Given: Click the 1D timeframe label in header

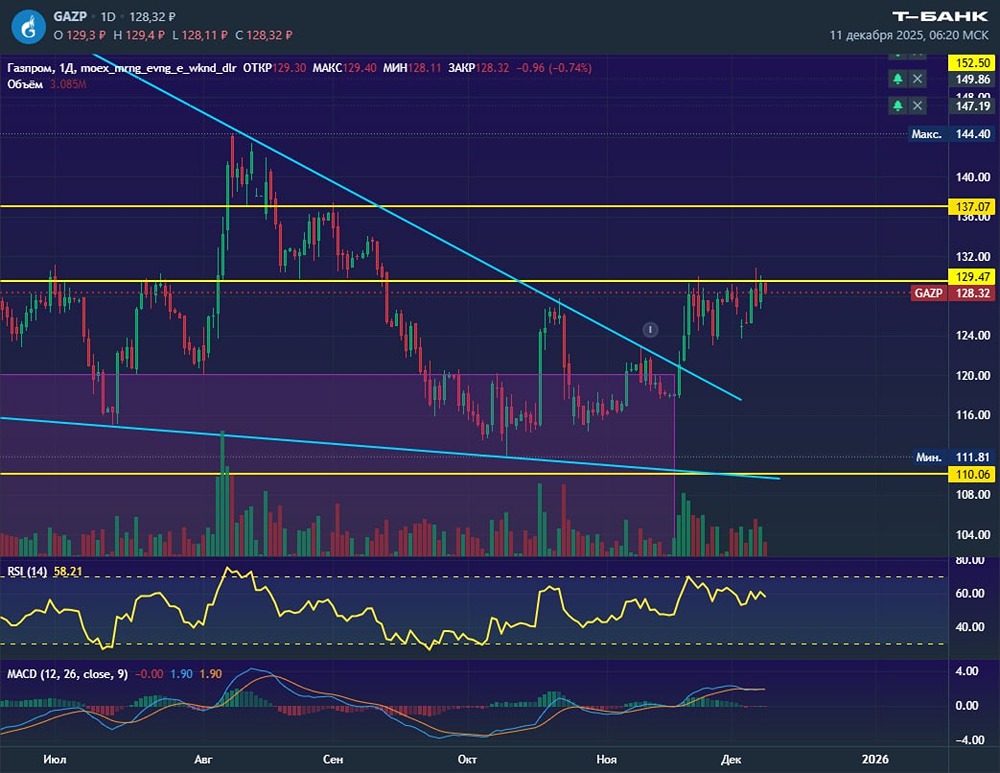Looking at the screenshot, I should click(x=108, y=17).
